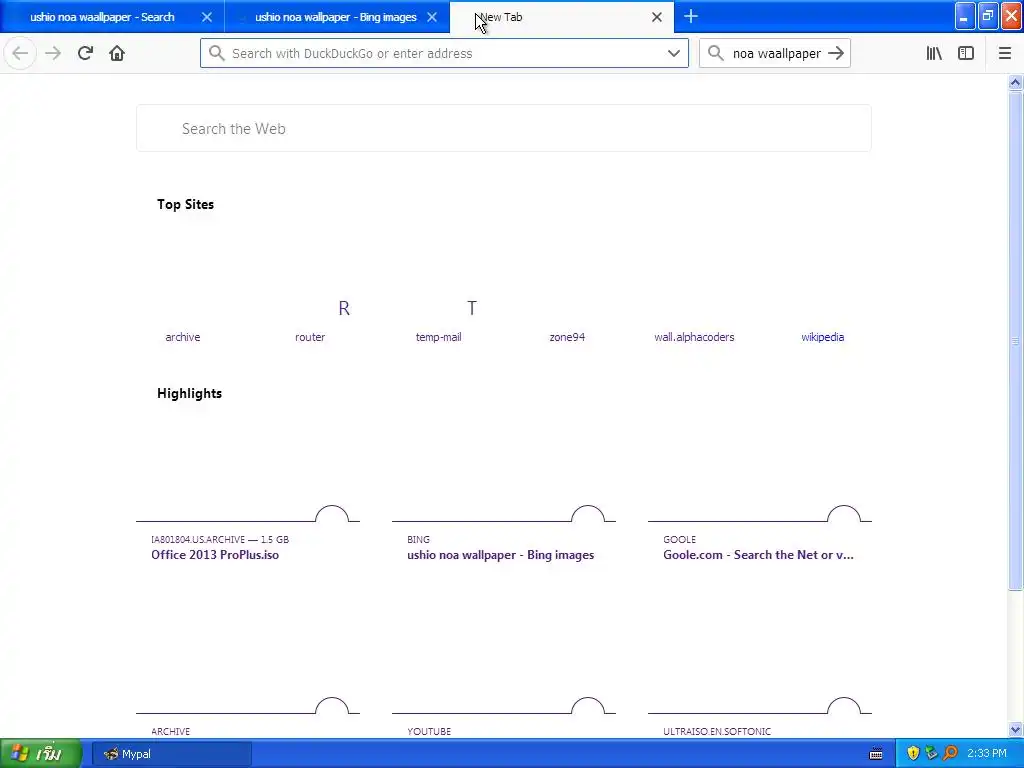The width and height of the screenshot is (1024, 768).
Task: Click the GOOLE source label
Action: coord(679,539)
